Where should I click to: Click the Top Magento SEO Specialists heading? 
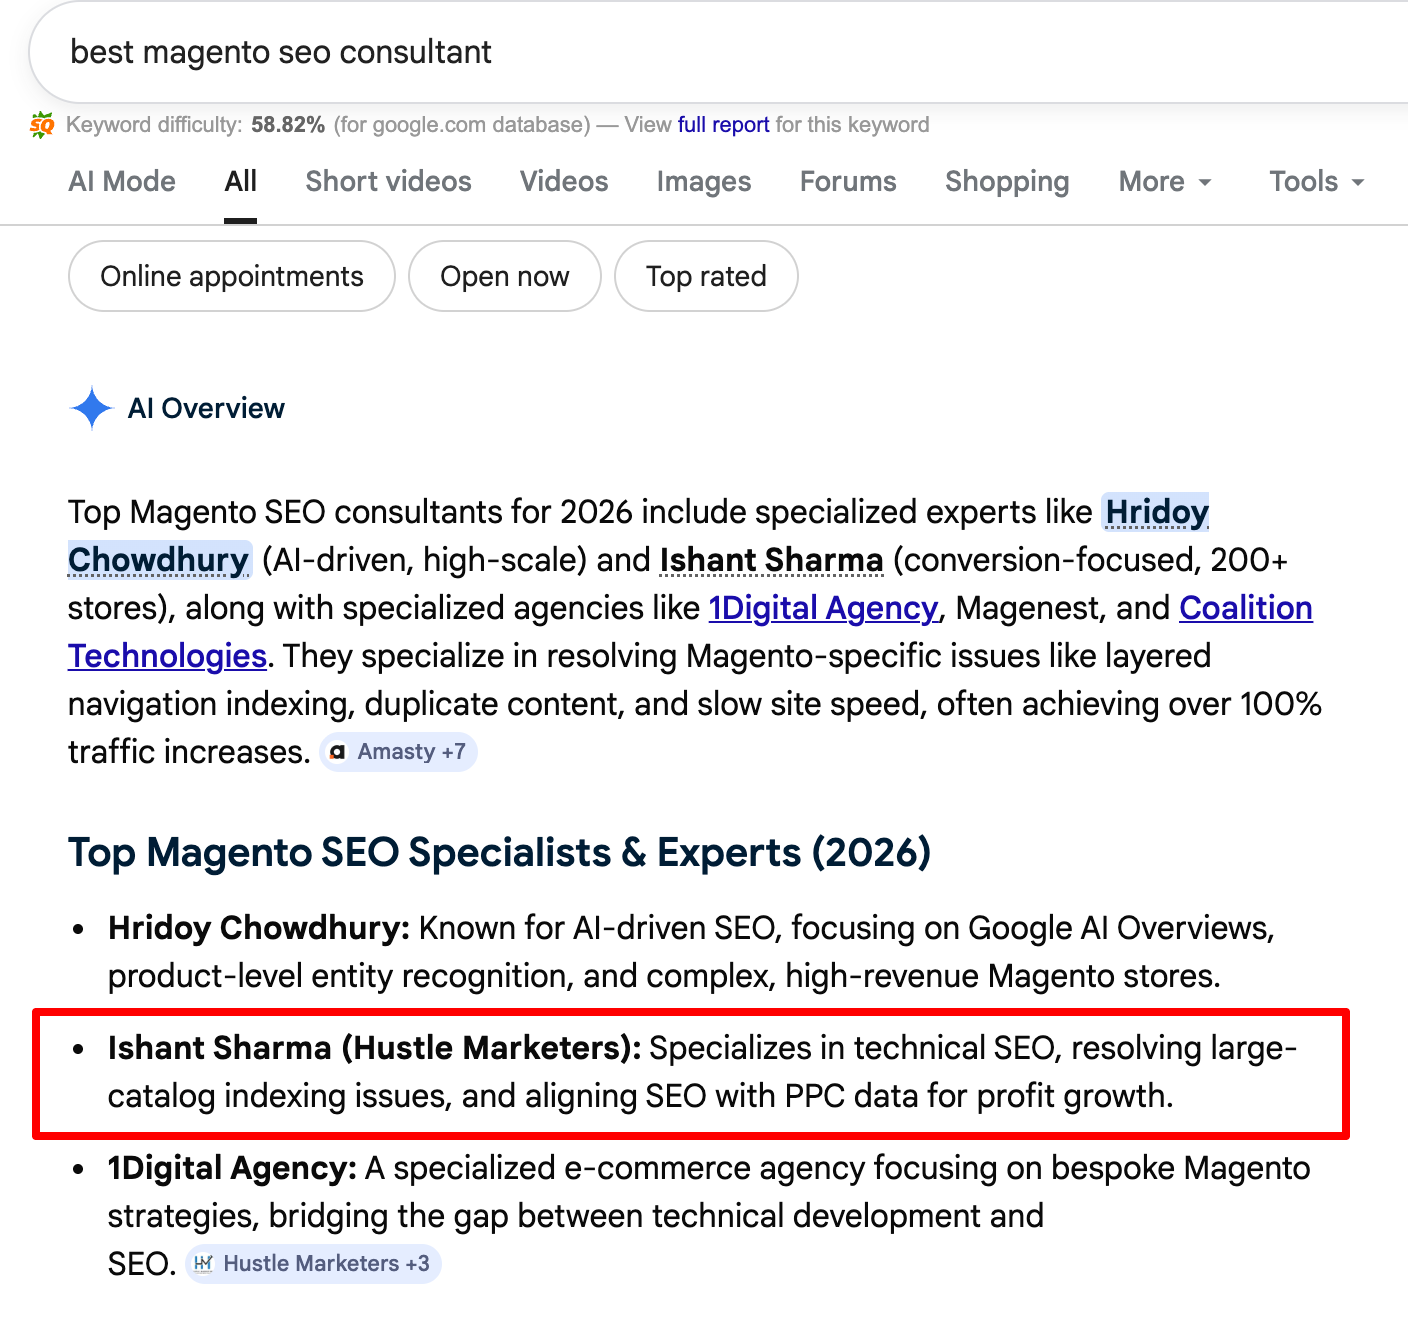tap(499, 853)
